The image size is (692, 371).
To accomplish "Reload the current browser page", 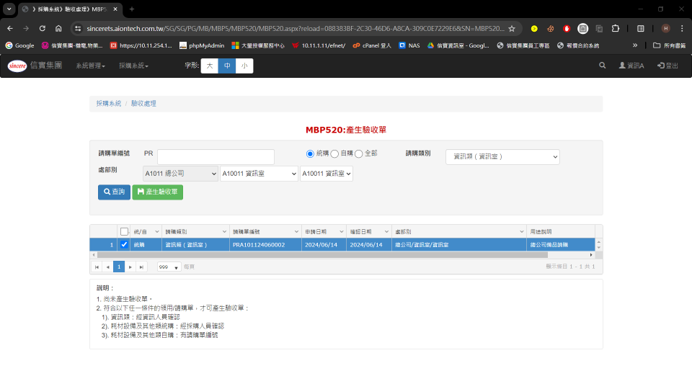I will (x=42, y=29).
